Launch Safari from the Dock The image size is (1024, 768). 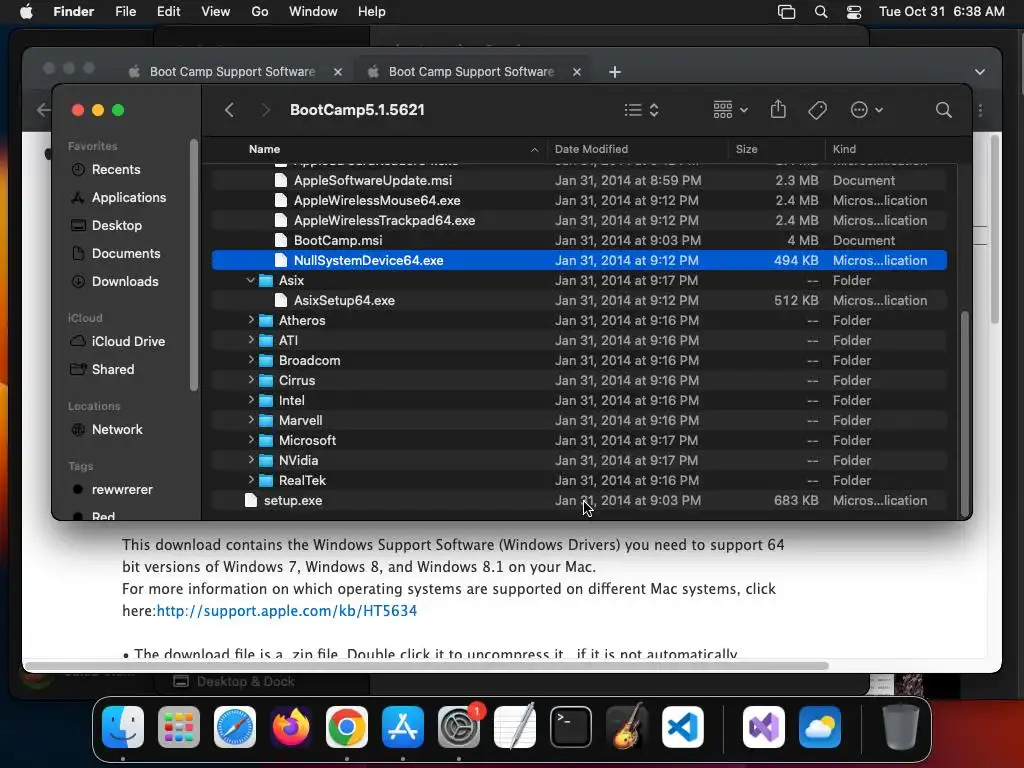pyautogui.click(x=235, y=727)
